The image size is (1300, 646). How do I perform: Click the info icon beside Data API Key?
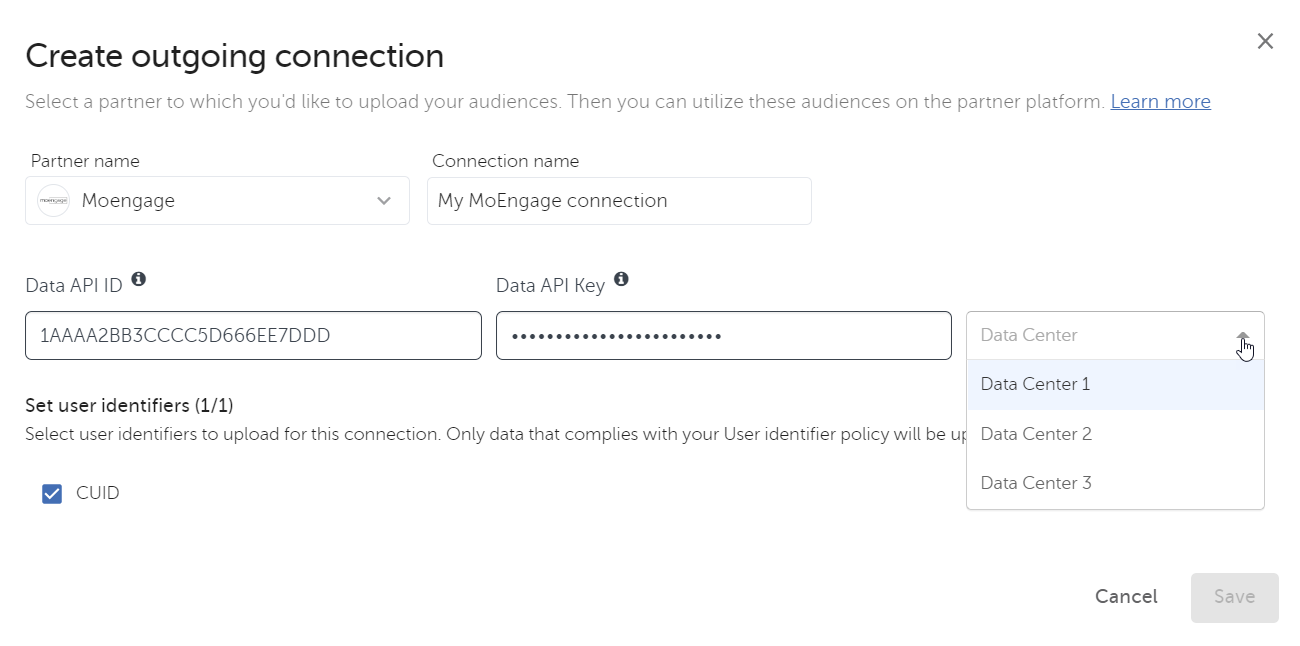point(621,279)
